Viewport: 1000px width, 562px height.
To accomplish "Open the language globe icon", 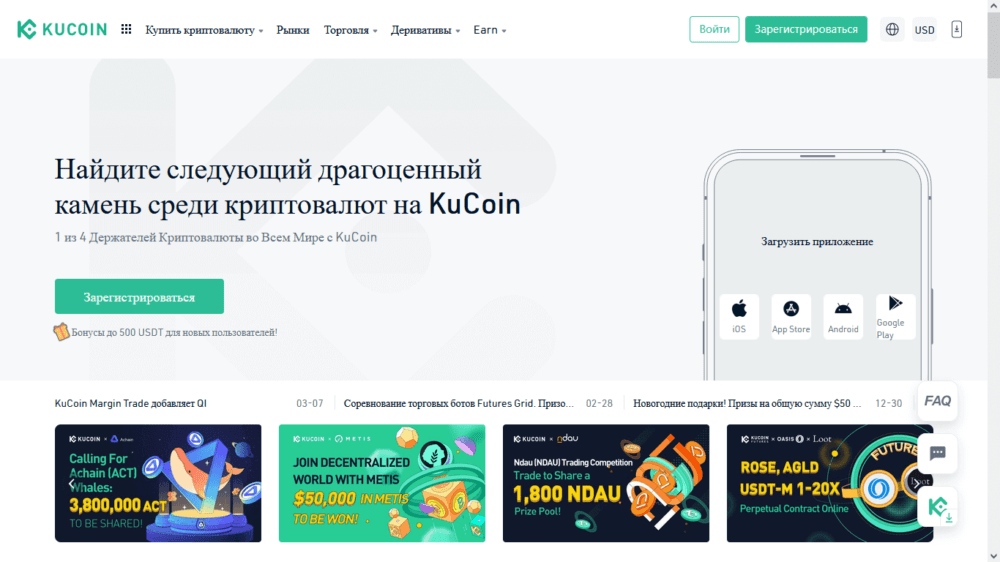I will [x=892, y=29].
